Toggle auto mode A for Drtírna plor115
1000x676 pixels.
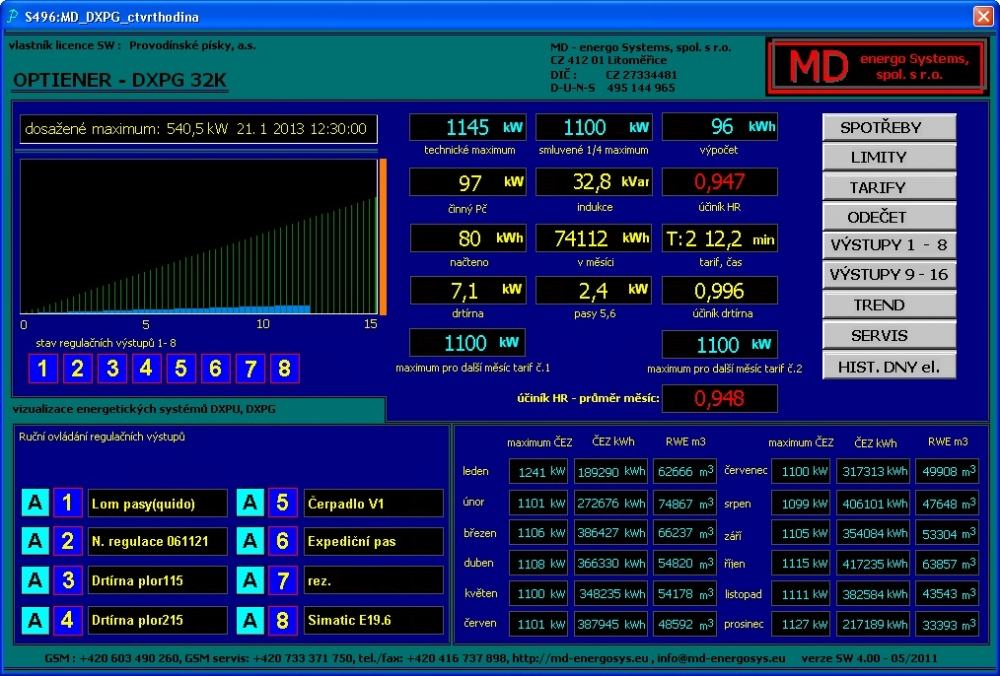pyautogui.click(x=35, y=580)
